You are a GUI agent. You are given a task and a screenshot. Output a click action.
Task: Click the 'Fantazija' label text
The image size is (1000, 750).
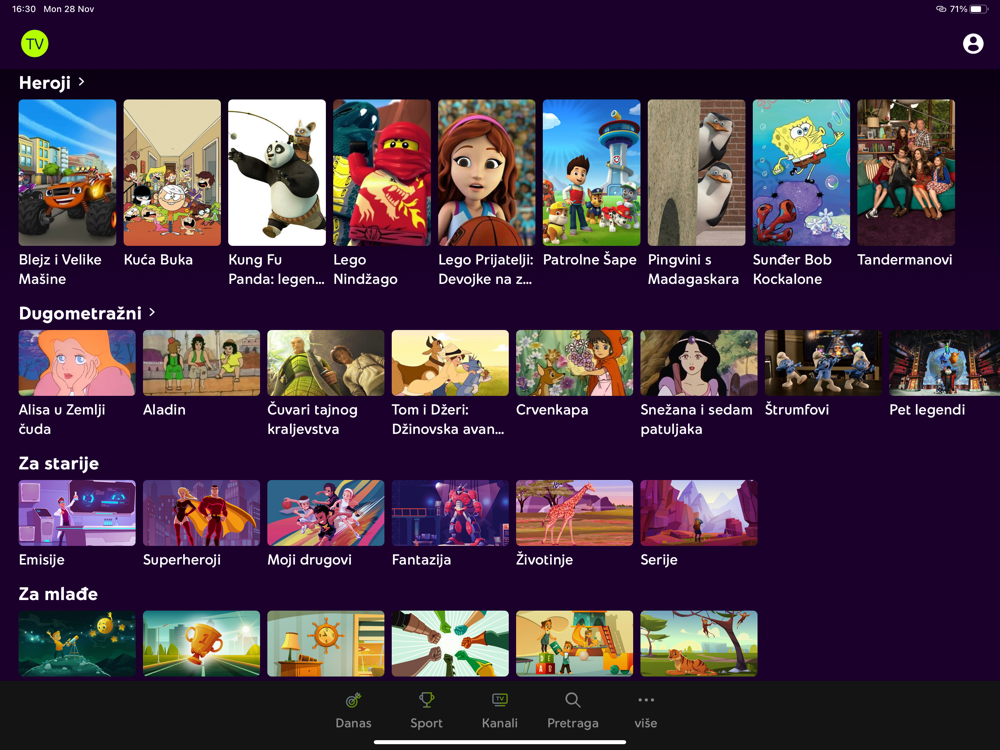[x=422, y=560]
